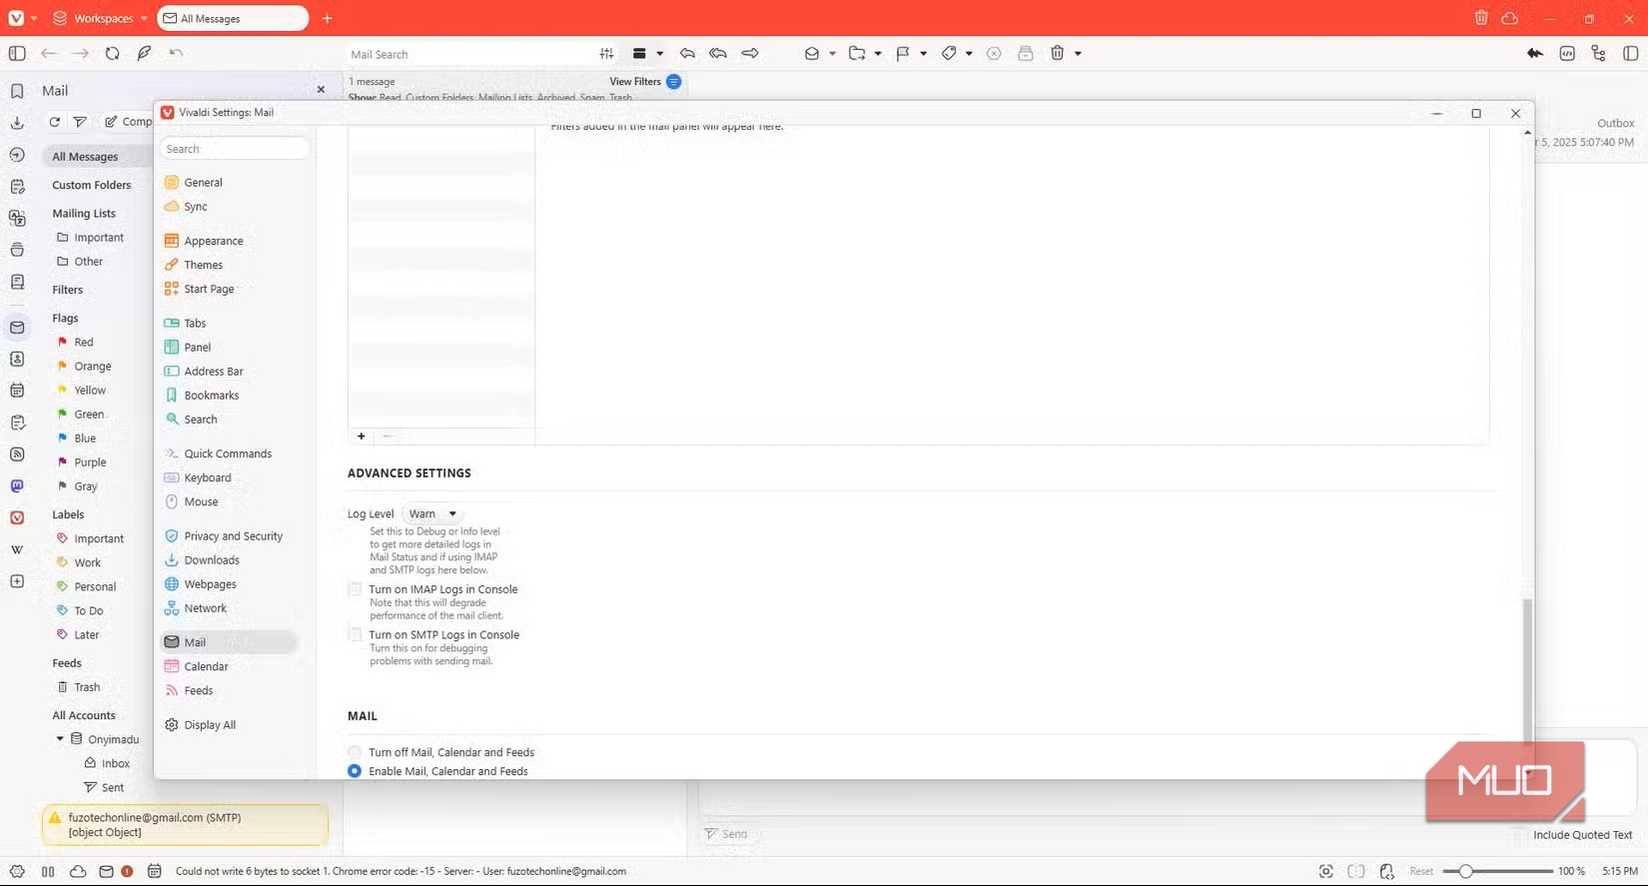The image size is (1648, 886).
Task: Open the Workspaces dropdown
Action: [x=100, y=18]
